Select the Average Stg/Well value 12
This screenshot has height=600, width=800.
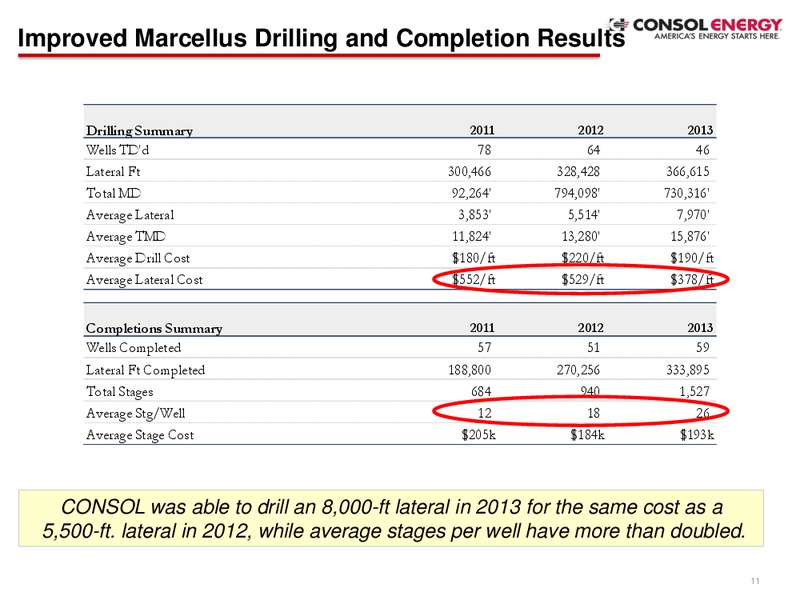click(x=484, y=413)
